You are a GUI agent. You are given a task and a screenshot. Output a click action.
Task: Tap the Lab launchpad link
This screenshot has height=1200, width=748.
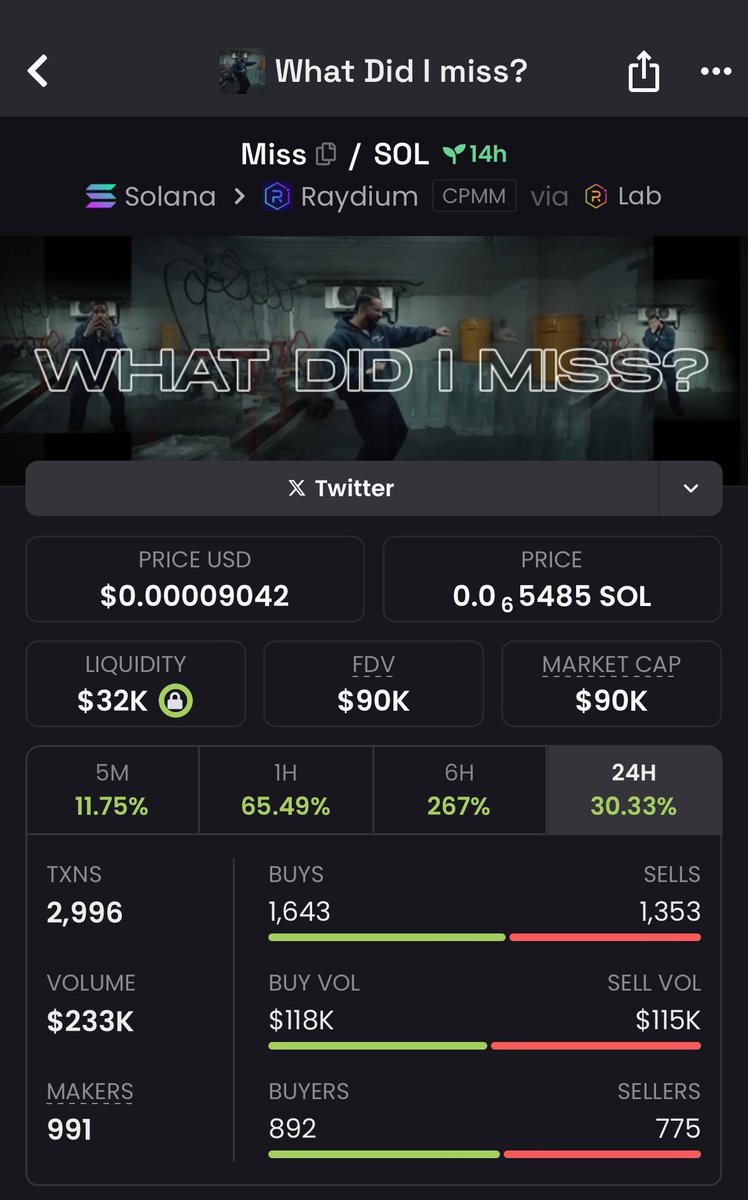click(623, 196)
